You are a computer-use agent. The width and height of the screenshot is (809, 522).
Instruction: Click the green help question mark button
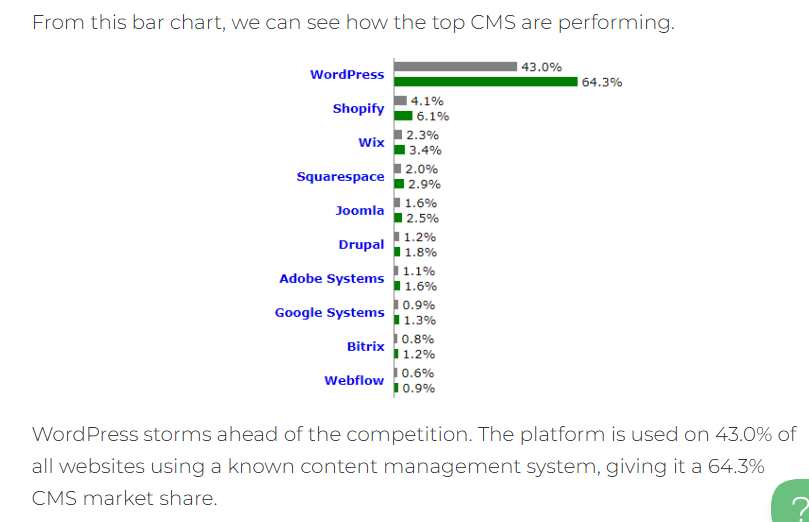coord(793,505)
